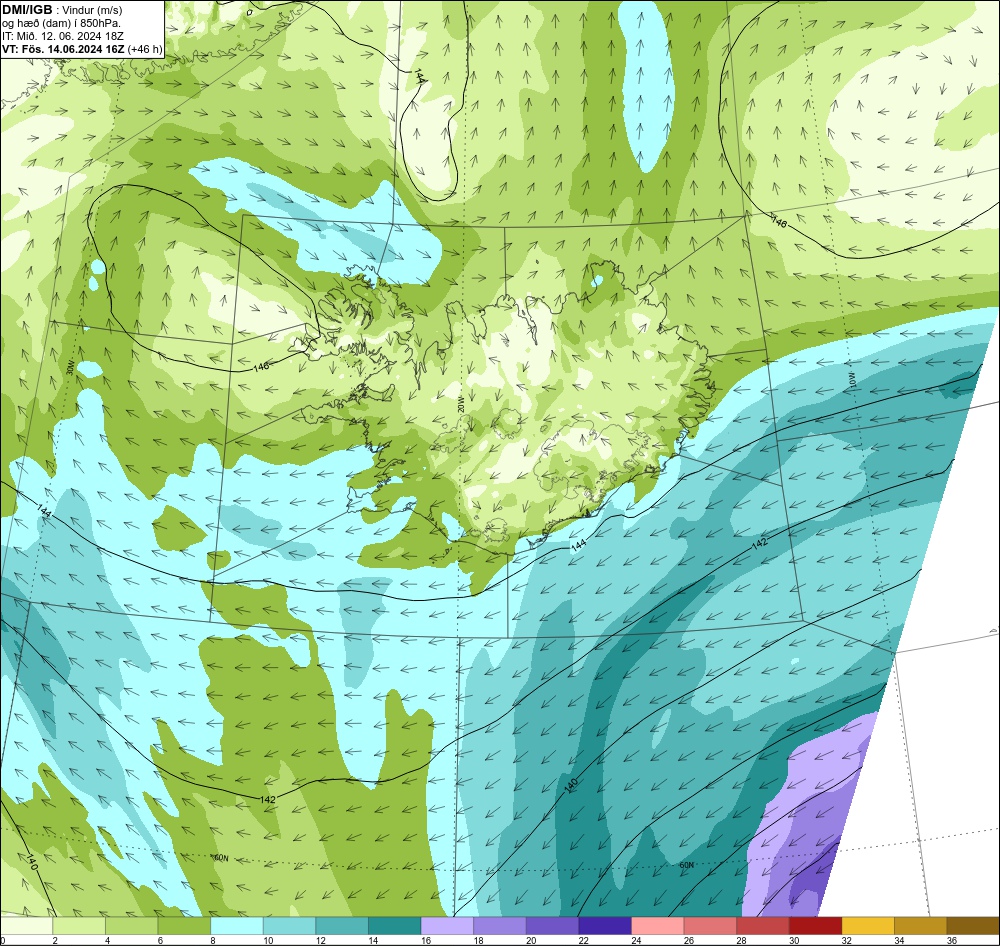Click the '146' contour label northeast of Iceland
The height and width of the screenshot is (946, 1000).
779,221
